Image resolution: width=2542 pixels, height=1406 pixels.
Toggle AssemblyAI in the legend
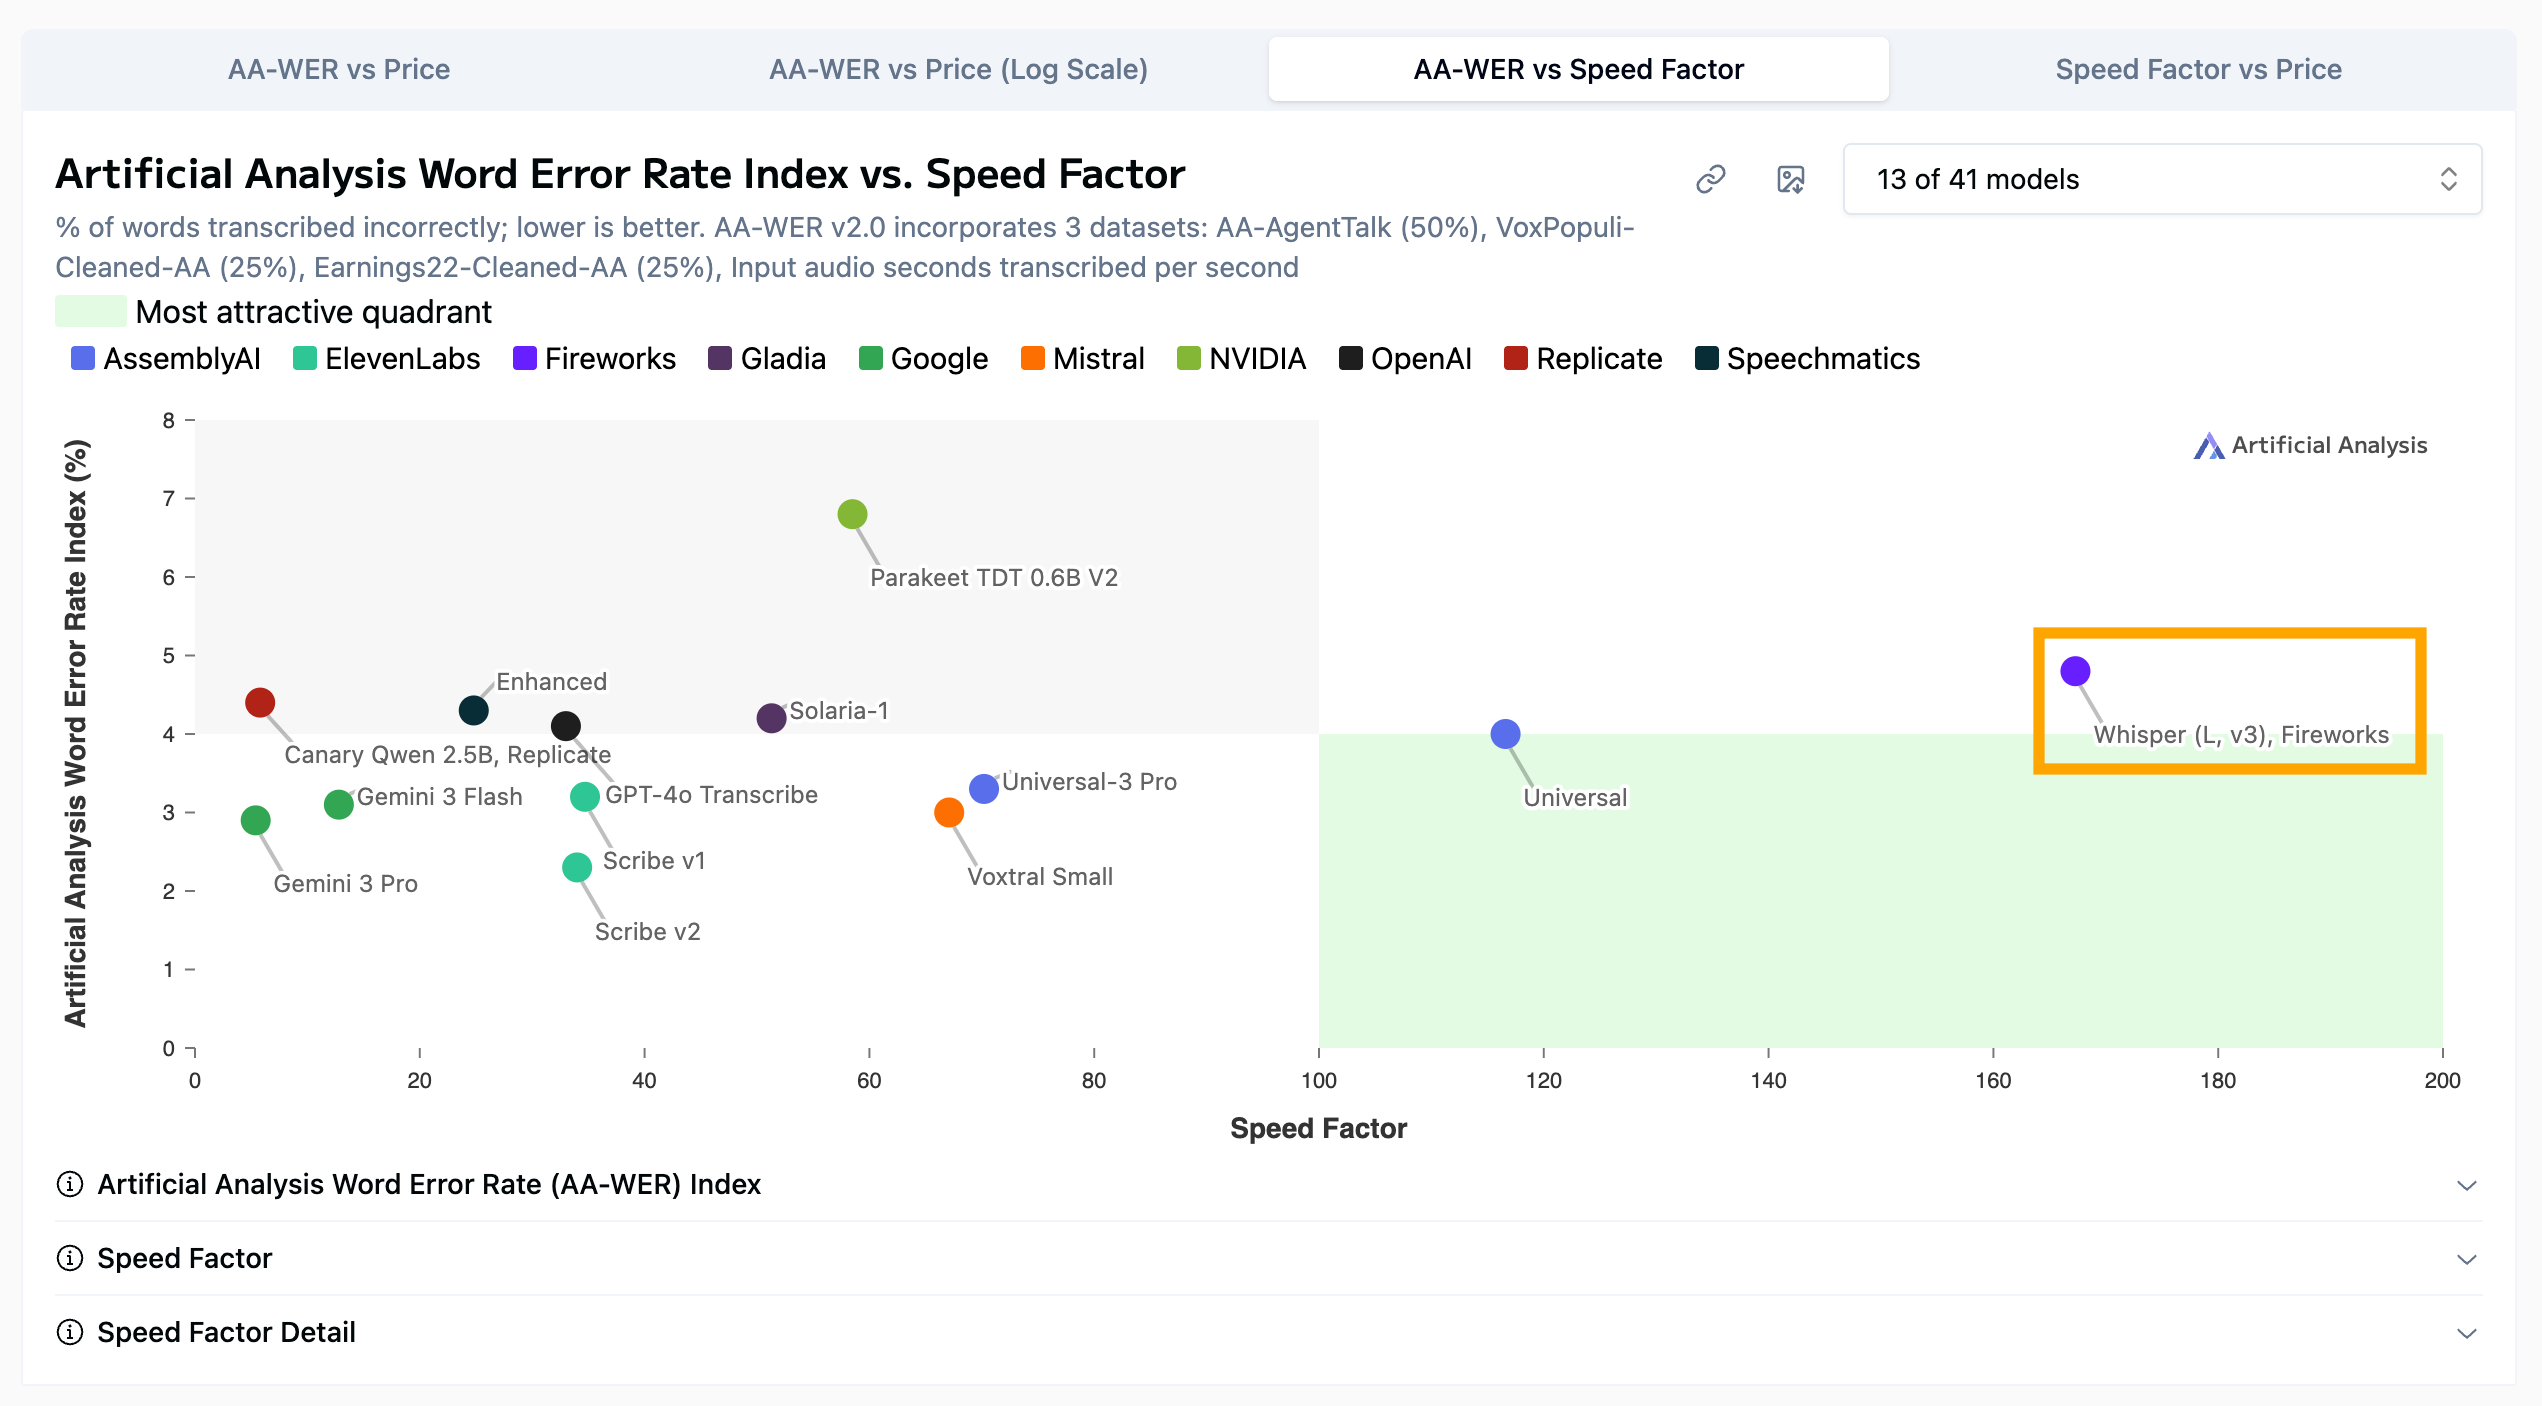pos(166,359)
